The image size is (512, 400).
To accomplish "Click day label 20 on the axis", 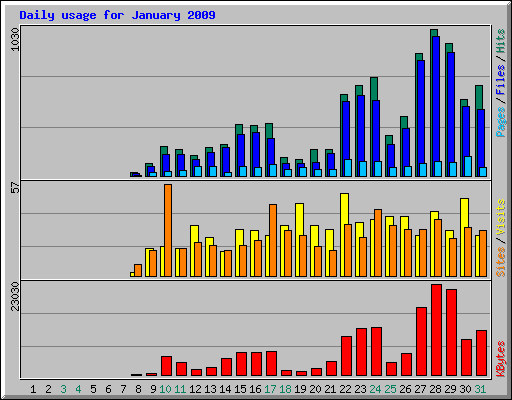I will pyautogui.click(x=315, y=389).
